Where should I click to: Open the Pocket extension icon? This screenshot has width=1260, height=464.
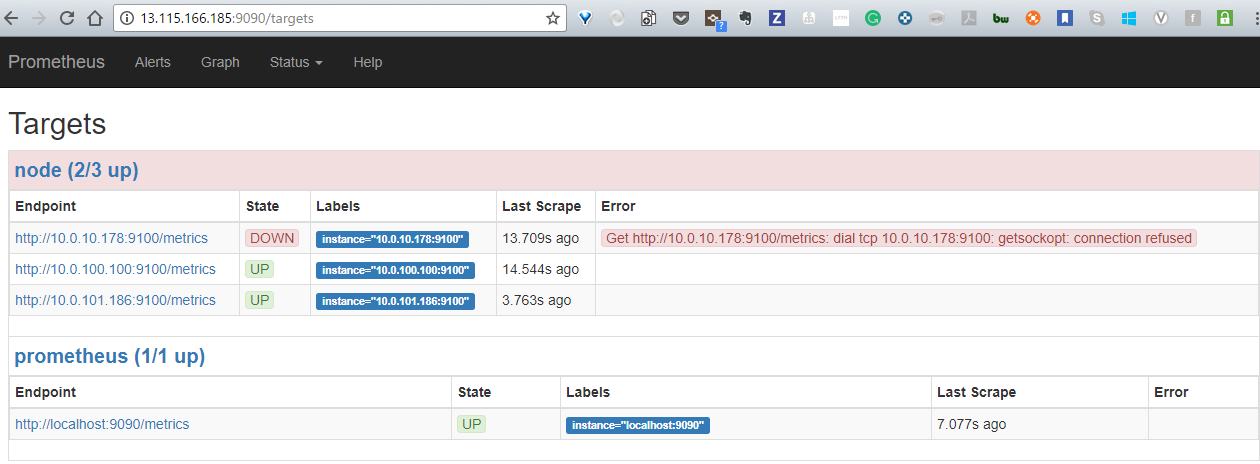pyautogui.click(x=681, y=18)
